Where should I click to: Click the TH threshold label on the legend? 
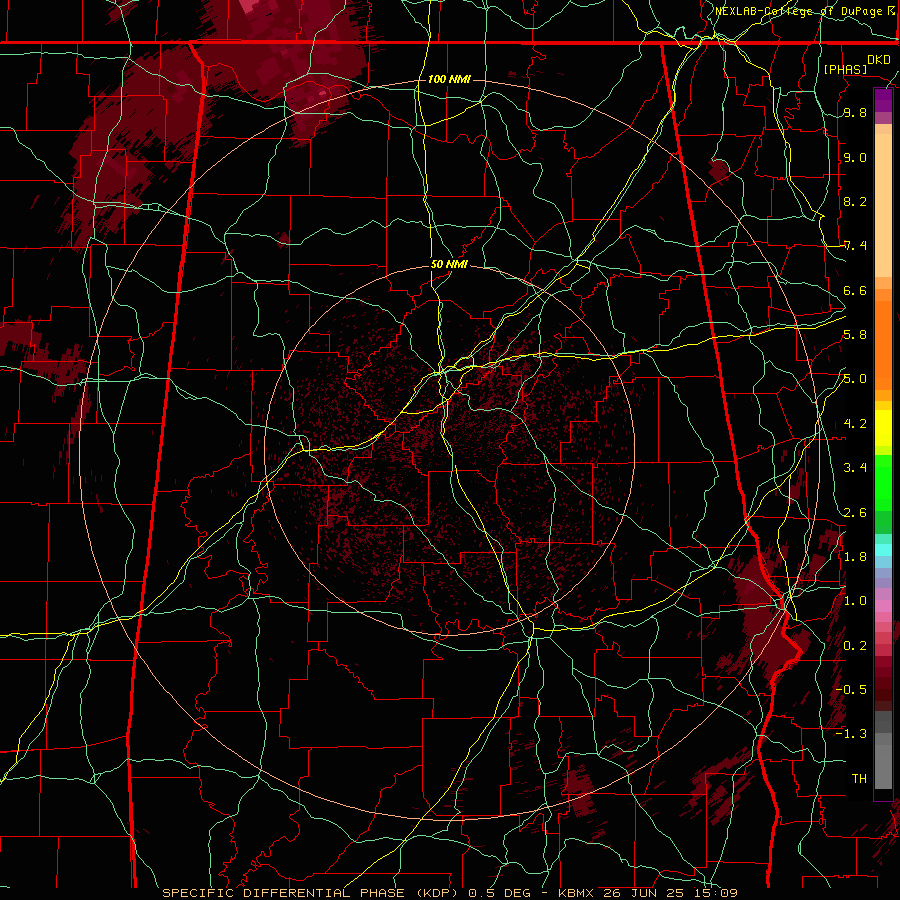coord(859,778)
